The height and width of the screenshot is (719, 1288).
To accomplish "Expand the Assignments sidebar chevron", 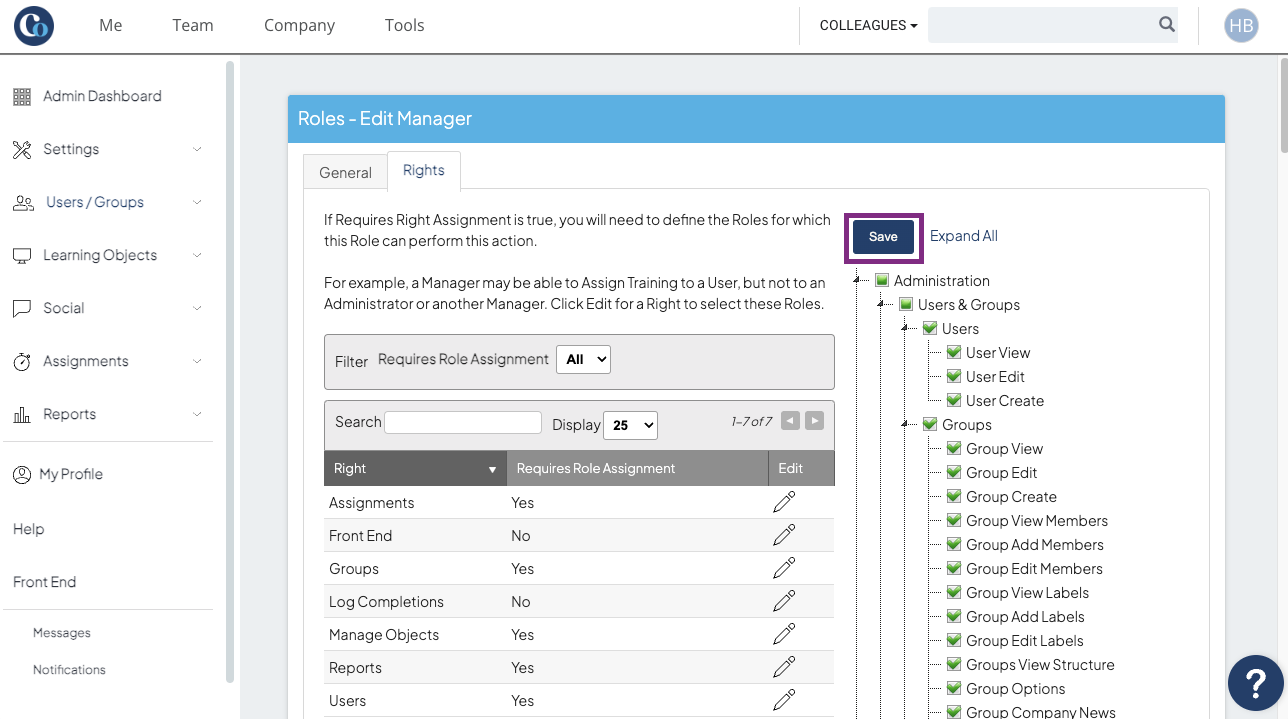I will pos(197,361).
